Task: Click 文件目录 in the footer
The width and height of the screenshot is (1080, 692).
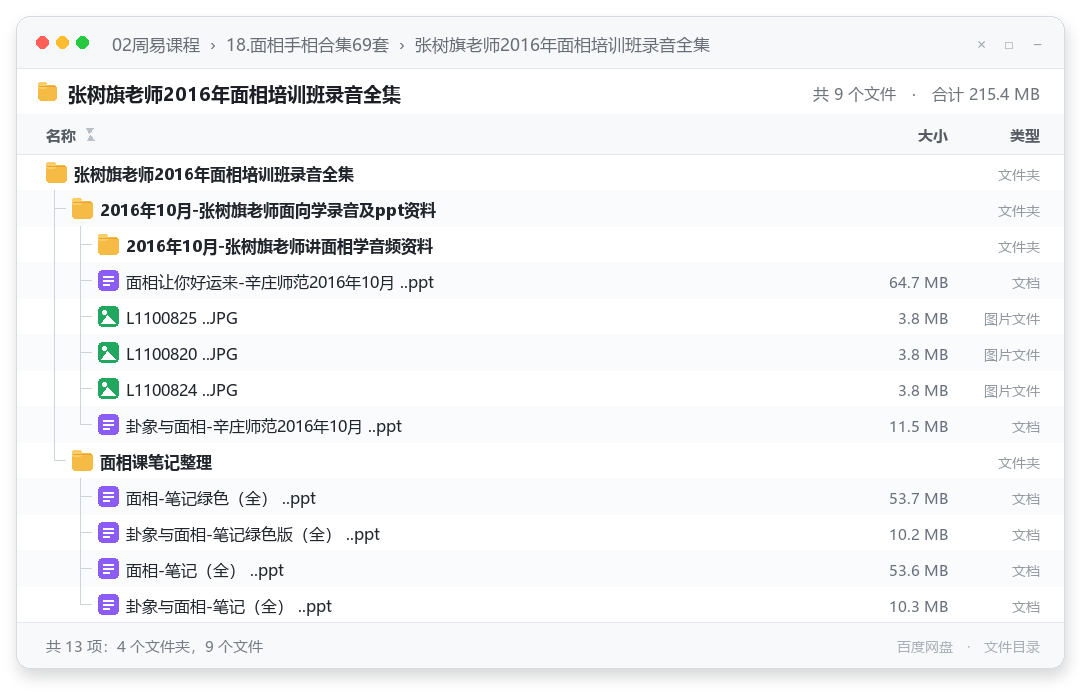Action: [1012, 647]
